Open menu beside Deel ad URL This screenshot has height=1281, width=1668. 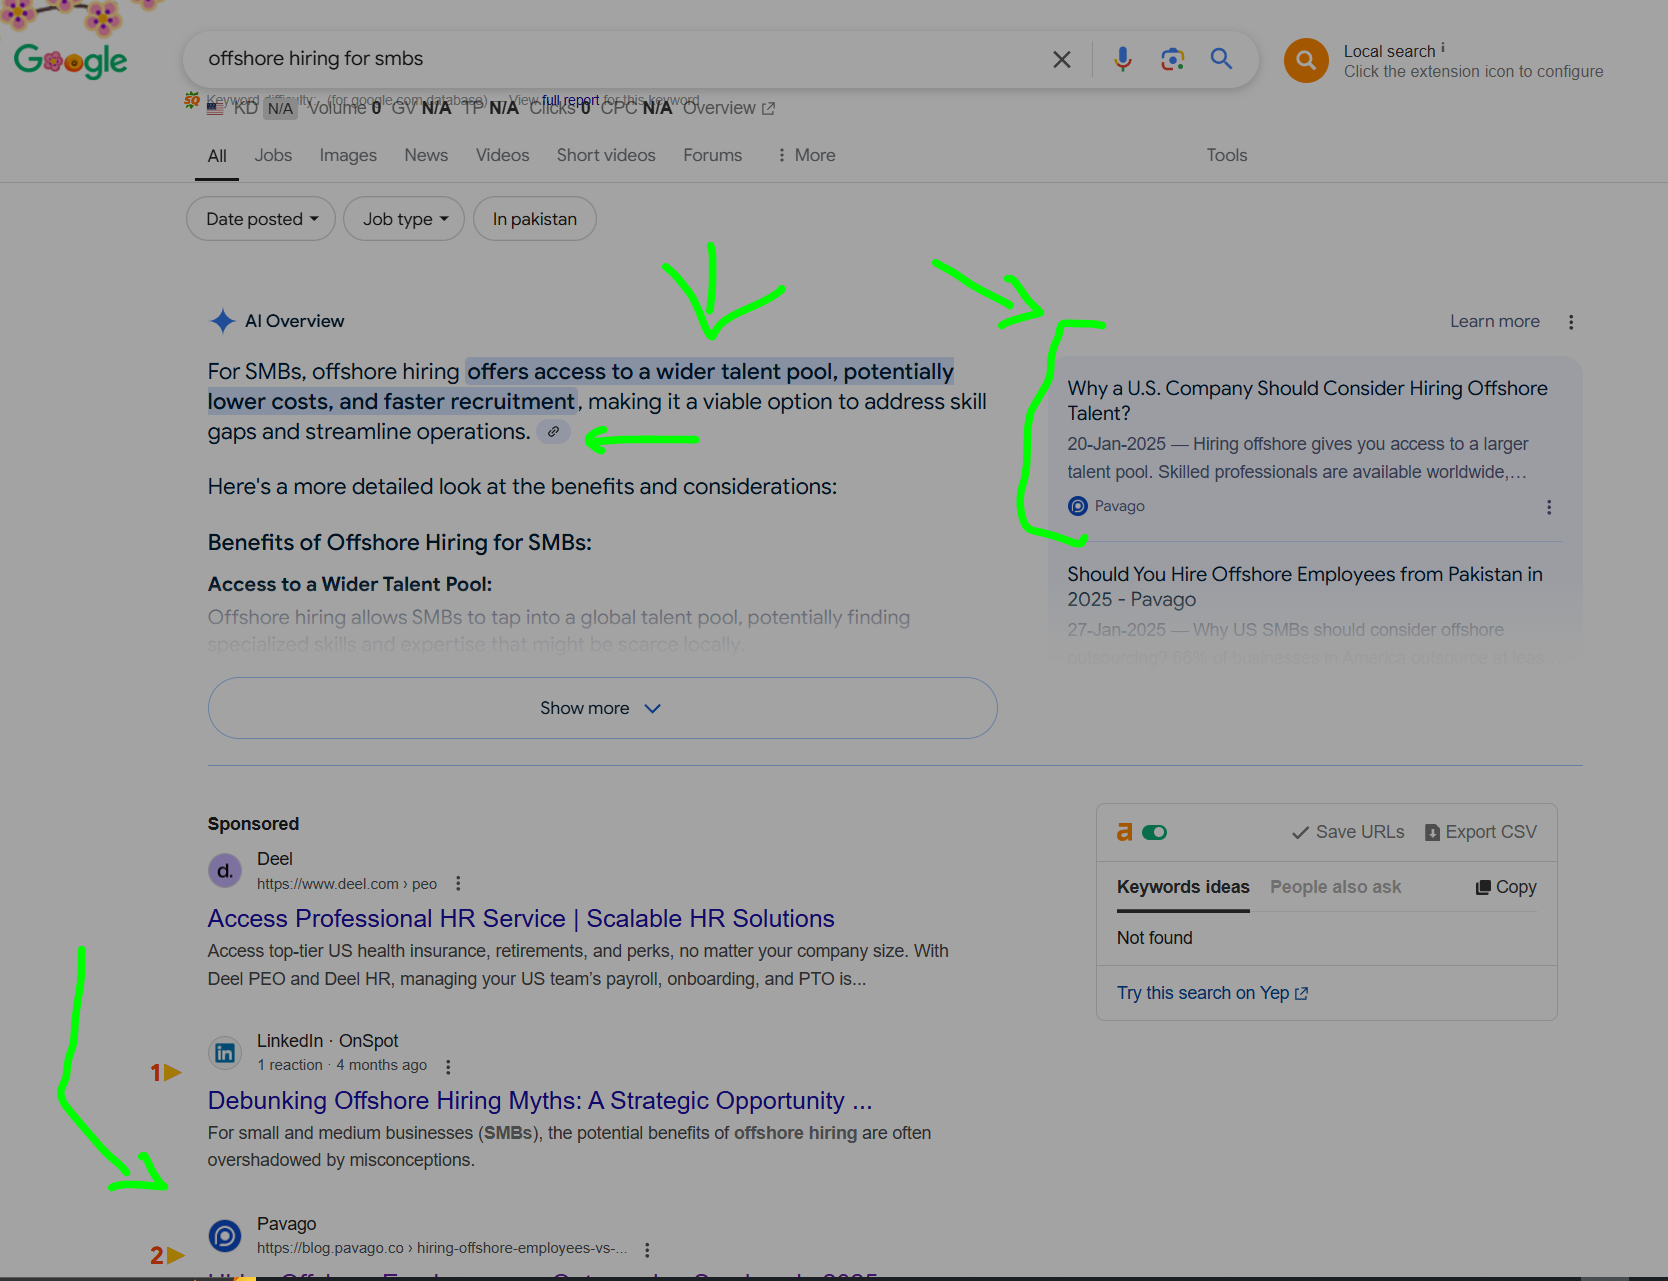pos(458,883)
